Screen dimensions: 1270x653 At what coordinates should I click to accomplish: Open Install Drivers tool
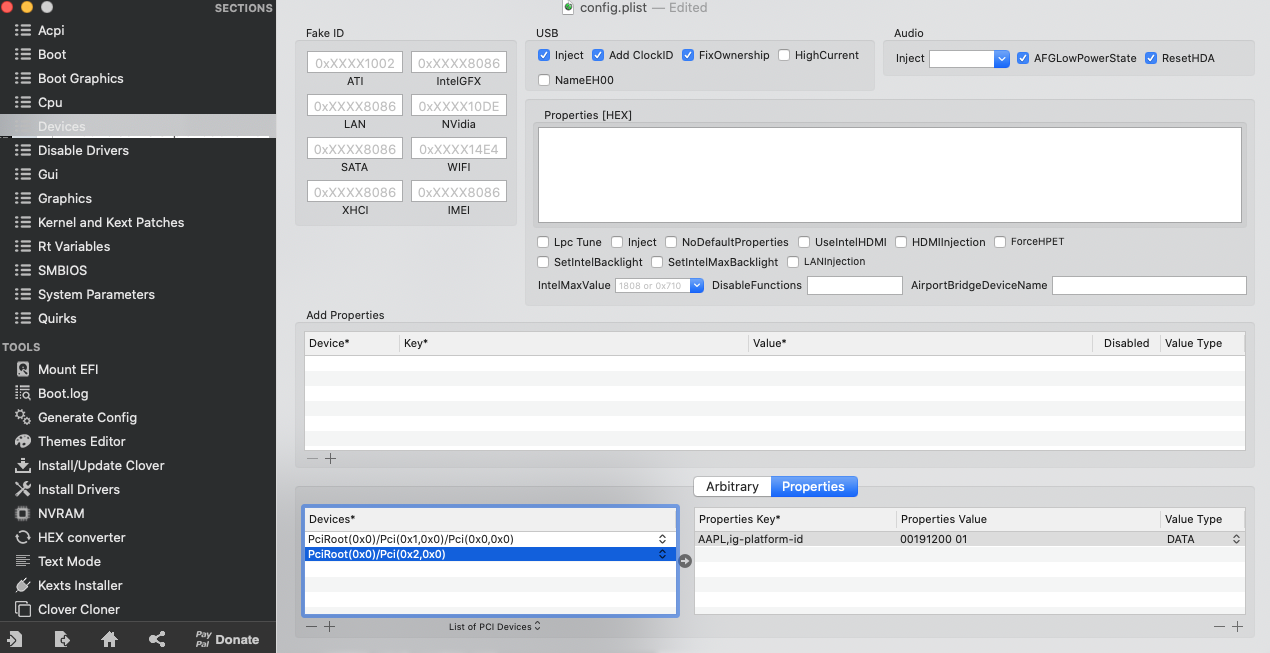tap(78, 489)
